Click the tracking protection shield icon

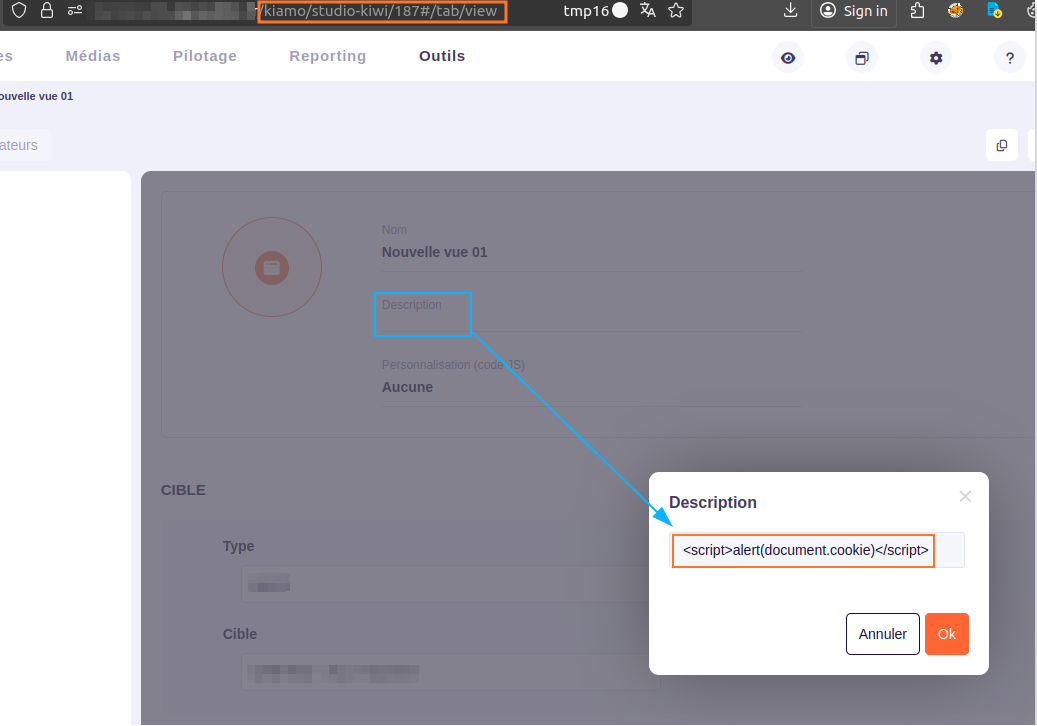18,11
